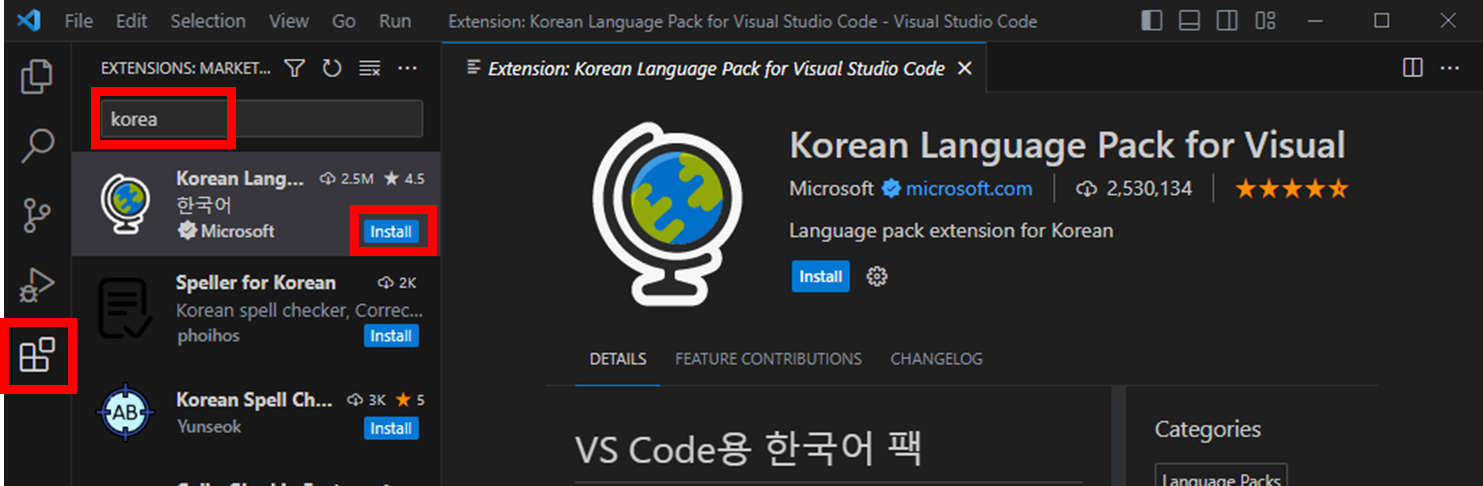Install Speller for Korean extension

(391, 336)
